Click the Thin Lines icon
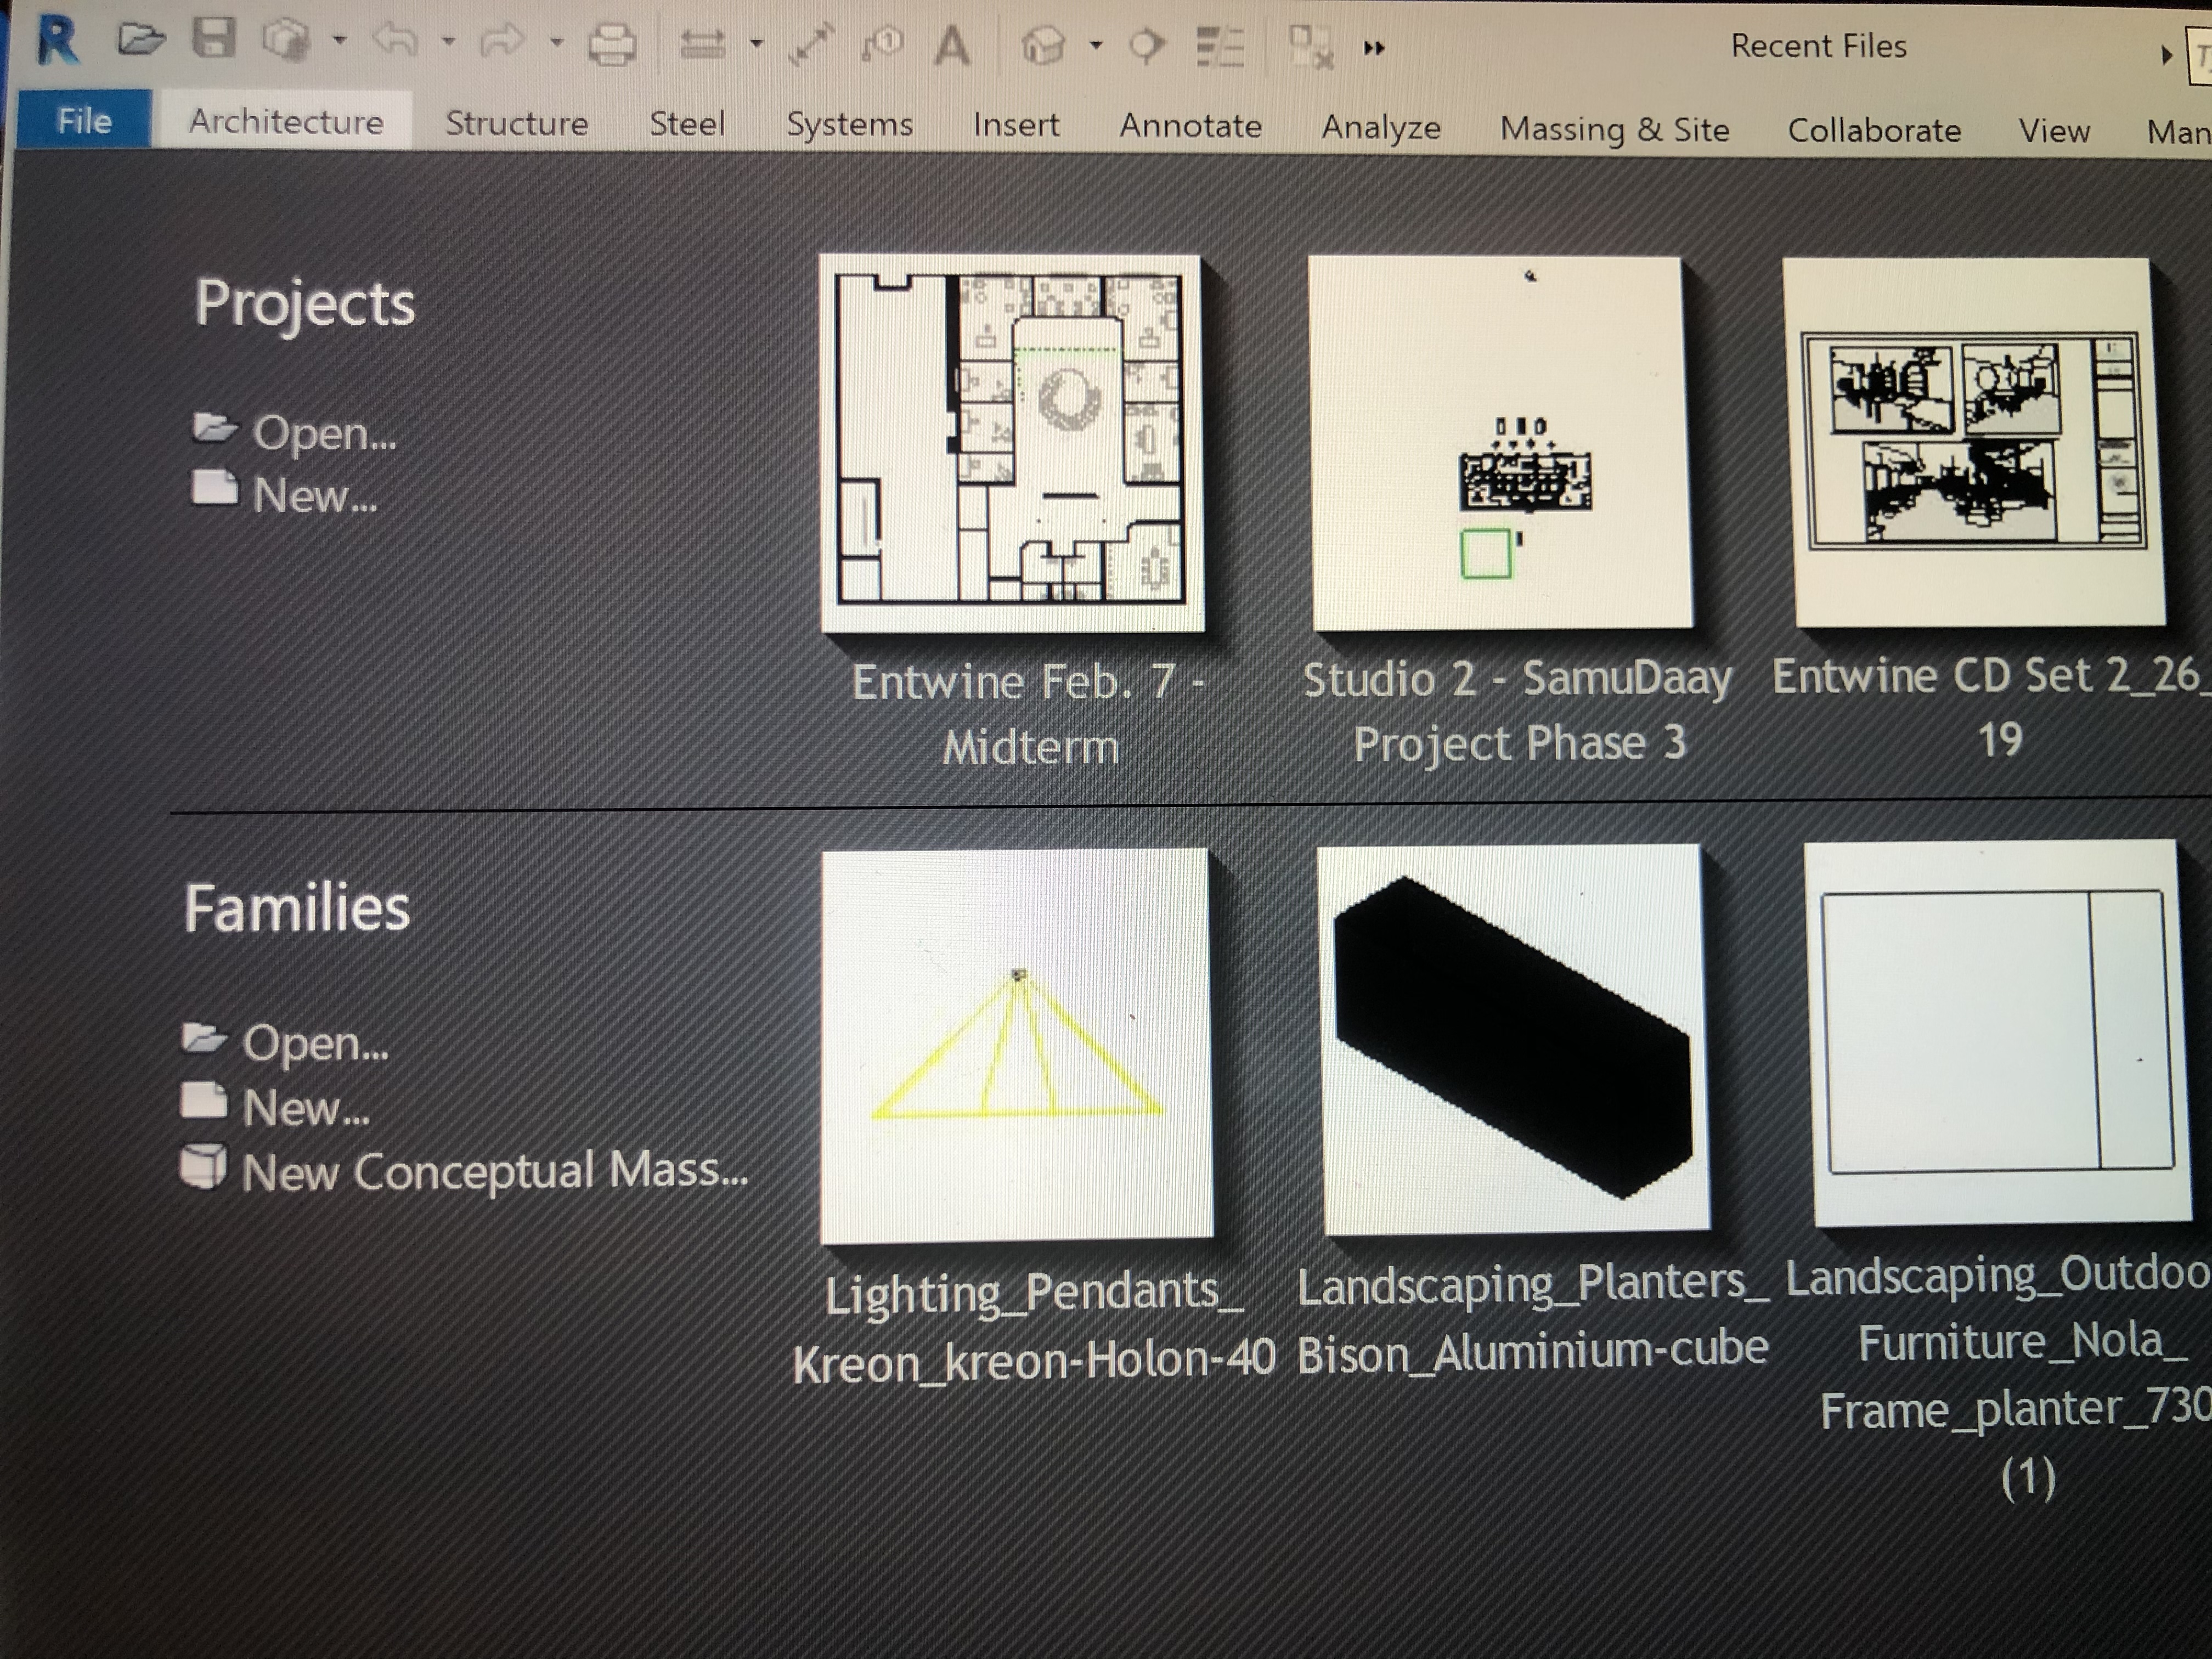 [1220, 47]
